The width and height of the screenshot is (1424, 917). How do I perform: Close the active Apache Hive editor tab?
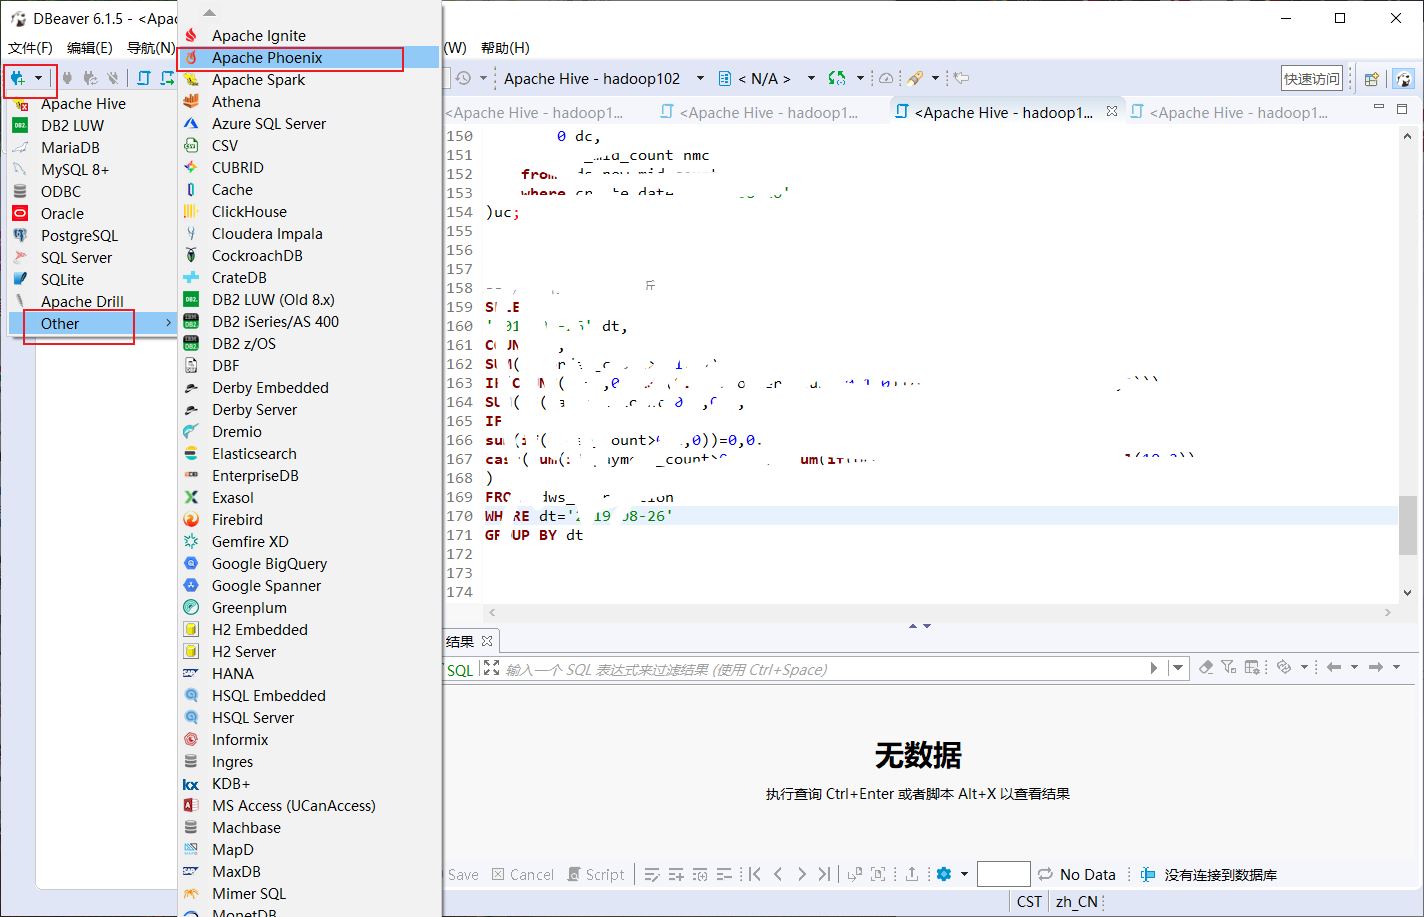click(1112, 112)
